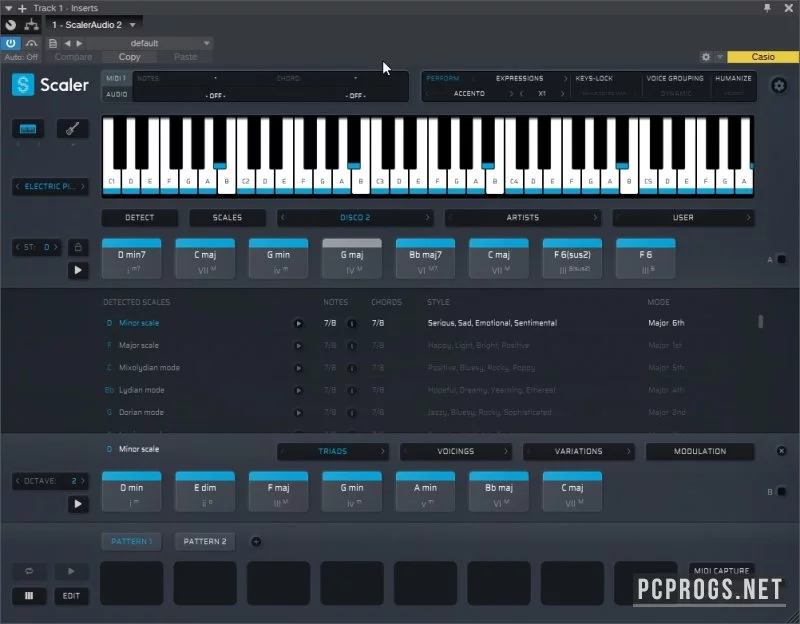The image size is (800, 624).
Task: Close the Minor scale chord panel
Action: coord(781,451)
